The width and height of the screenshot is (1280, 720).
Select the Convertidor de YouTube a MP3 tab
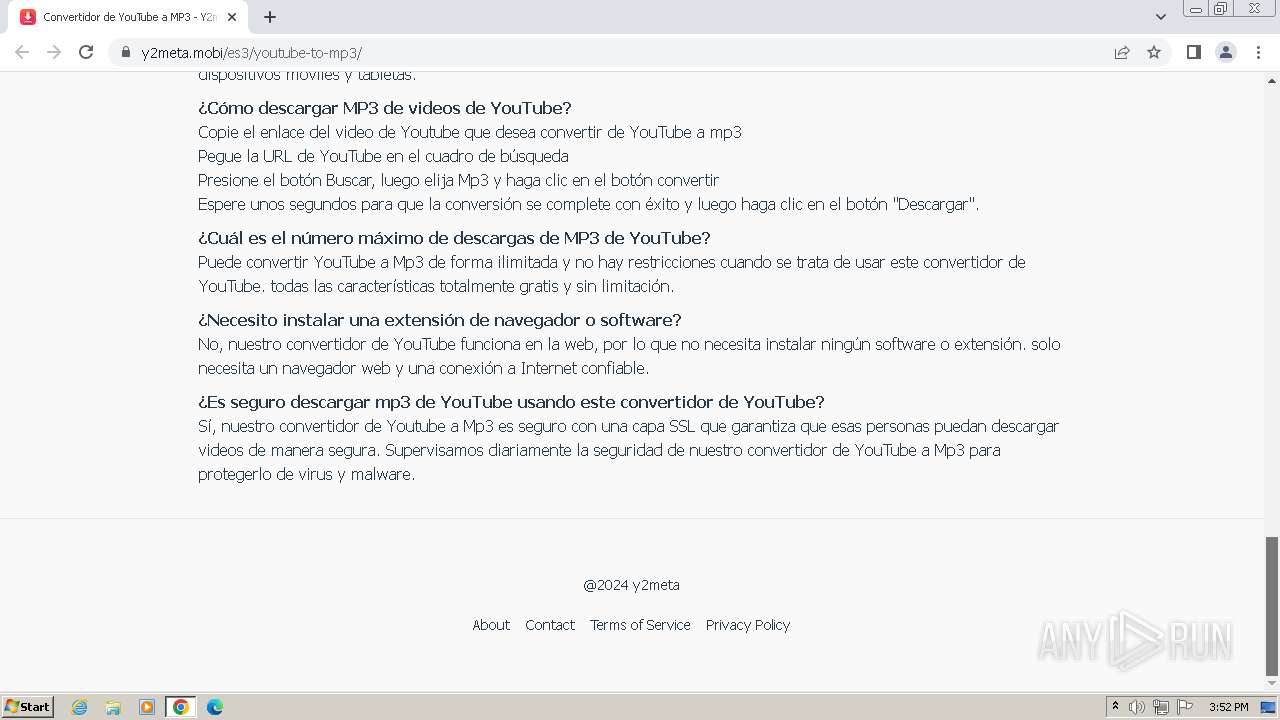point(129,17)
